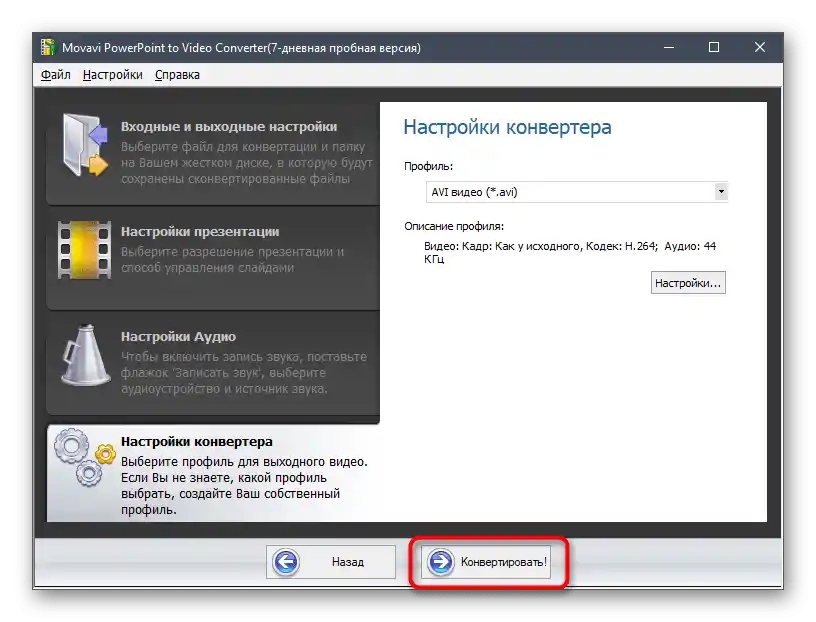
Task: Click the blue back arrow icon
Action: pyautogui.click(x=286, y=562)
